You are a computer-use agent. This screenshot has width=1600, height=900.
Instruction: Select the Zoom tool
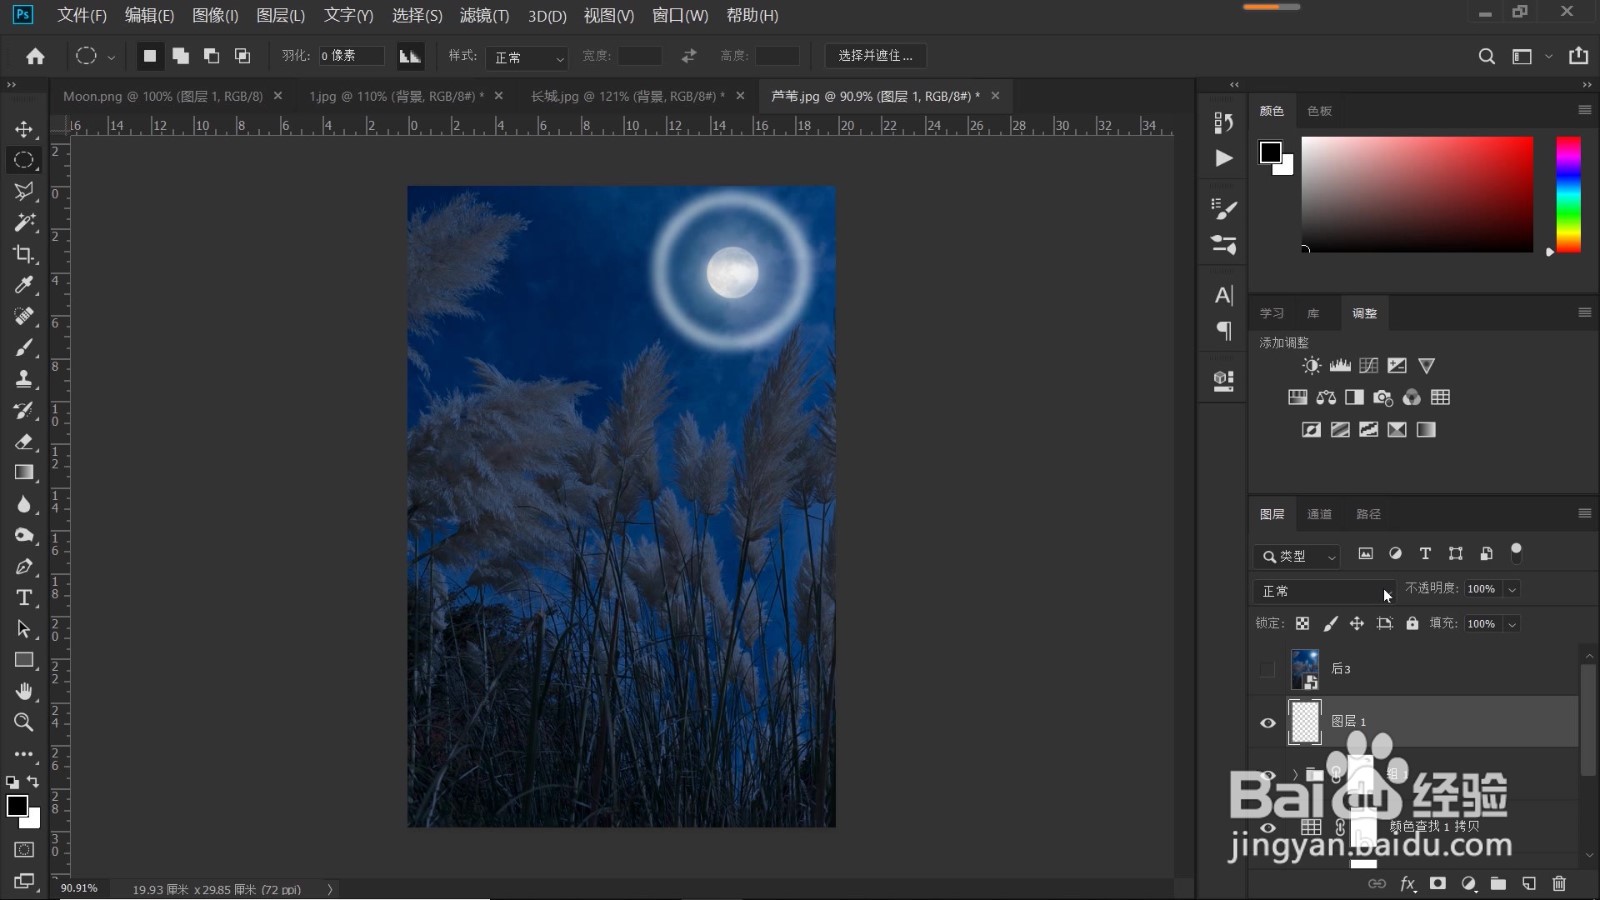pyautogui.click(x=24, y=722)
